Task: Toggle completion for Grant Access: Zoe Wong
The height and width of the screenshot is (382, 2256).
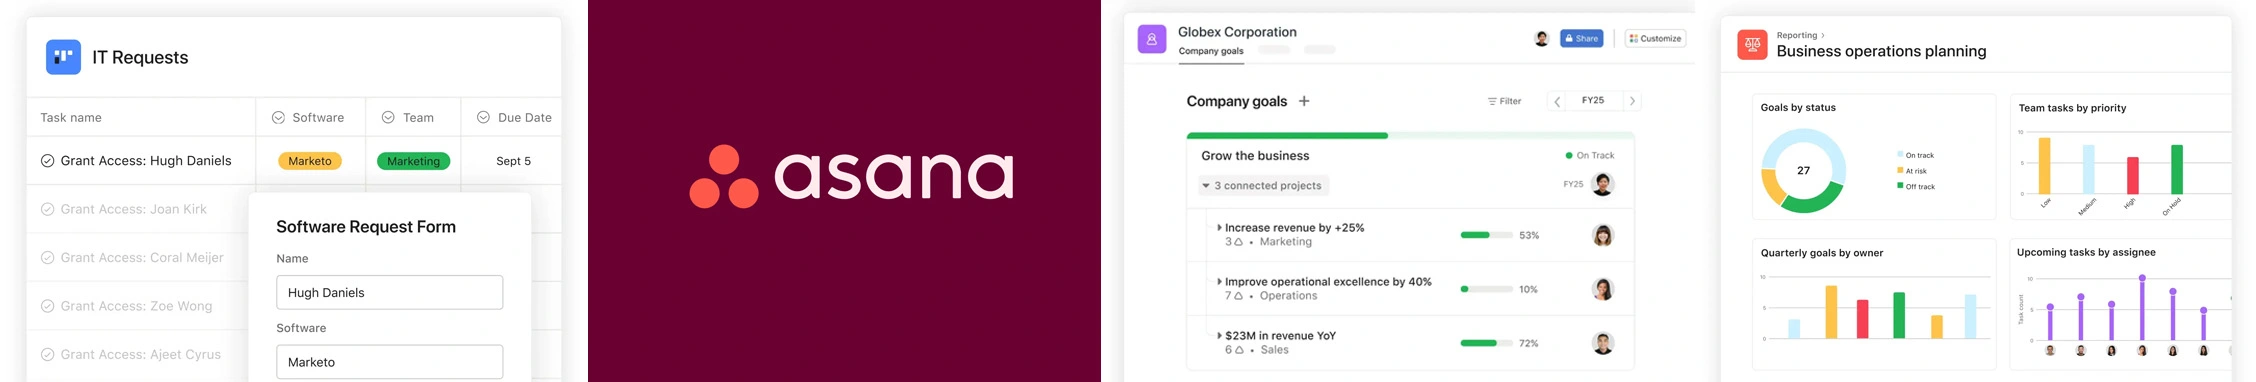Action: (47, 306)
